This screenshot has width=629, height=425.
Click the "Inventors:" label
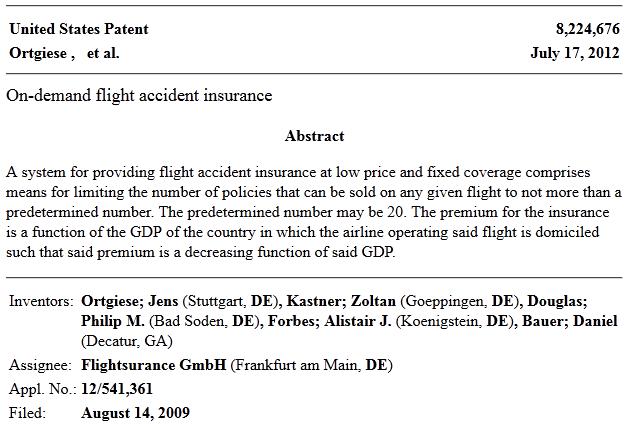(41, 301)
